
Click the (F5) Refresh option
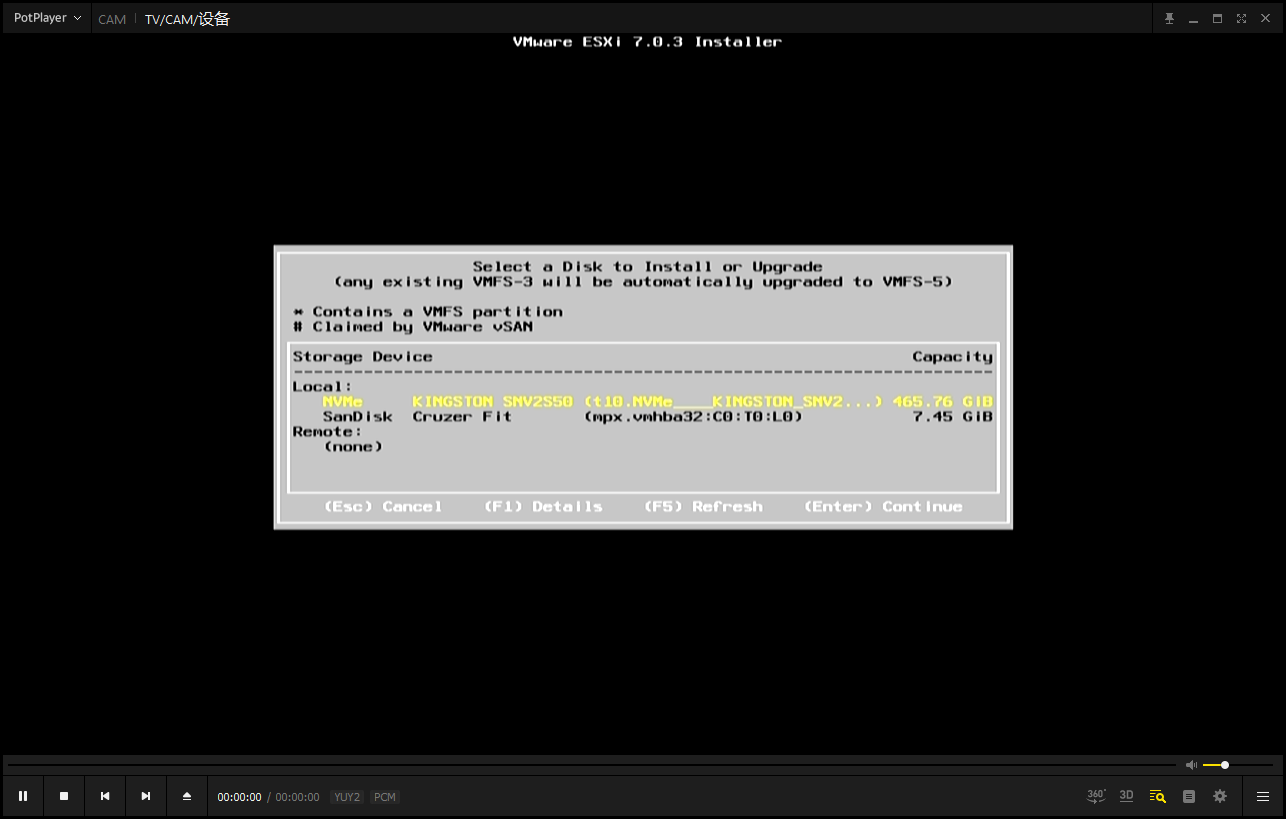[x=703, y=507]
